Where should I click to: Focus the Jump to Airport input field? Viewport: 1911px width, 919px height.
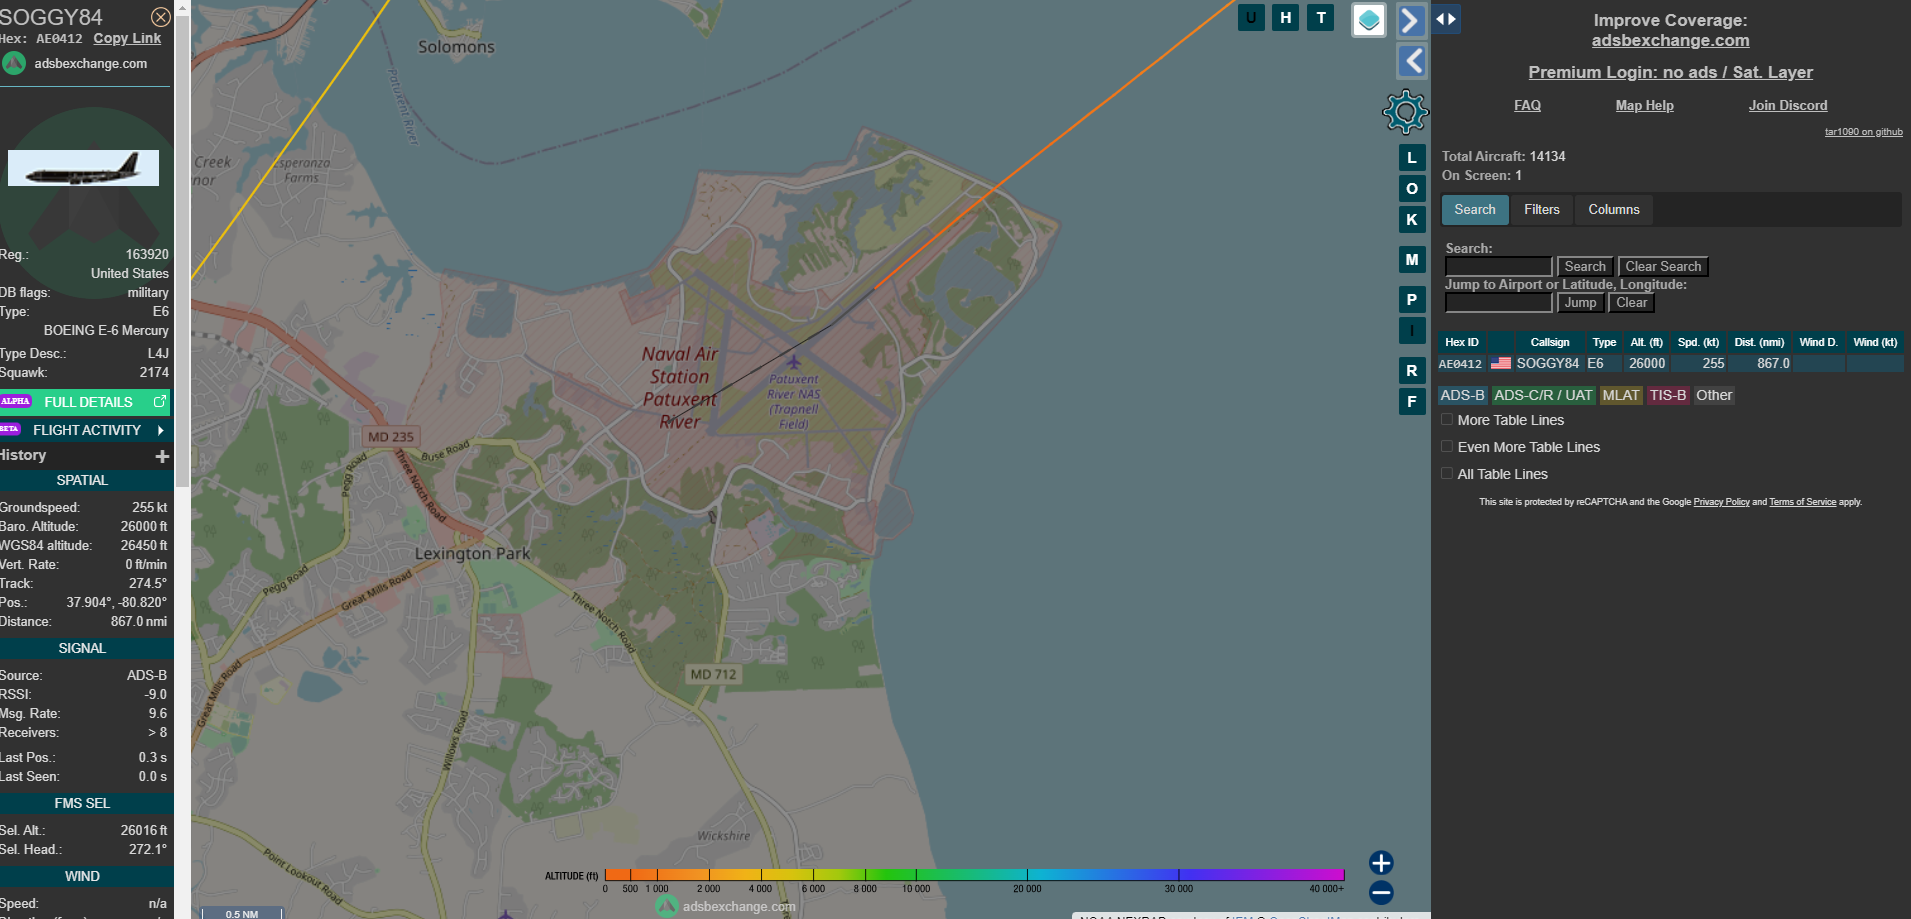point(1498,303)
